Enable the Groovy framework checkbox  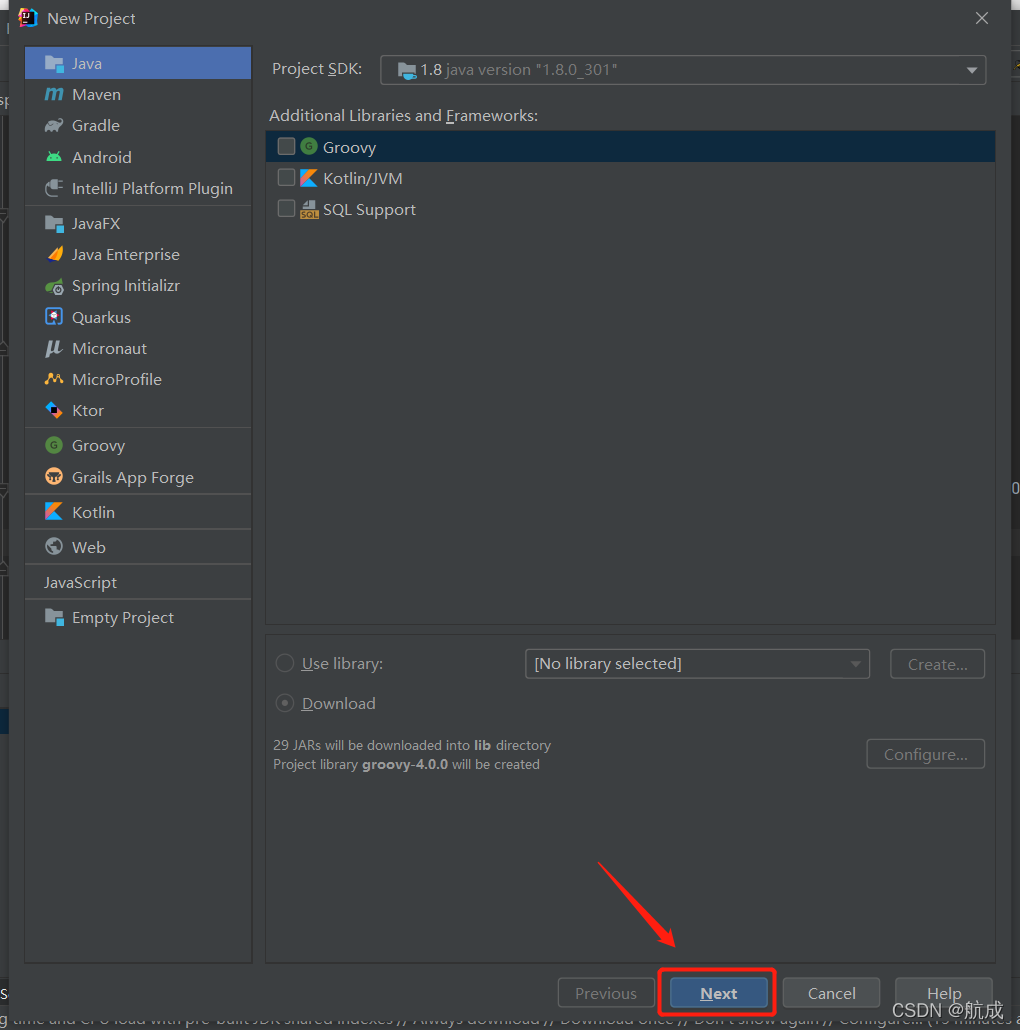pyautogui.click(x=286, y=146)
